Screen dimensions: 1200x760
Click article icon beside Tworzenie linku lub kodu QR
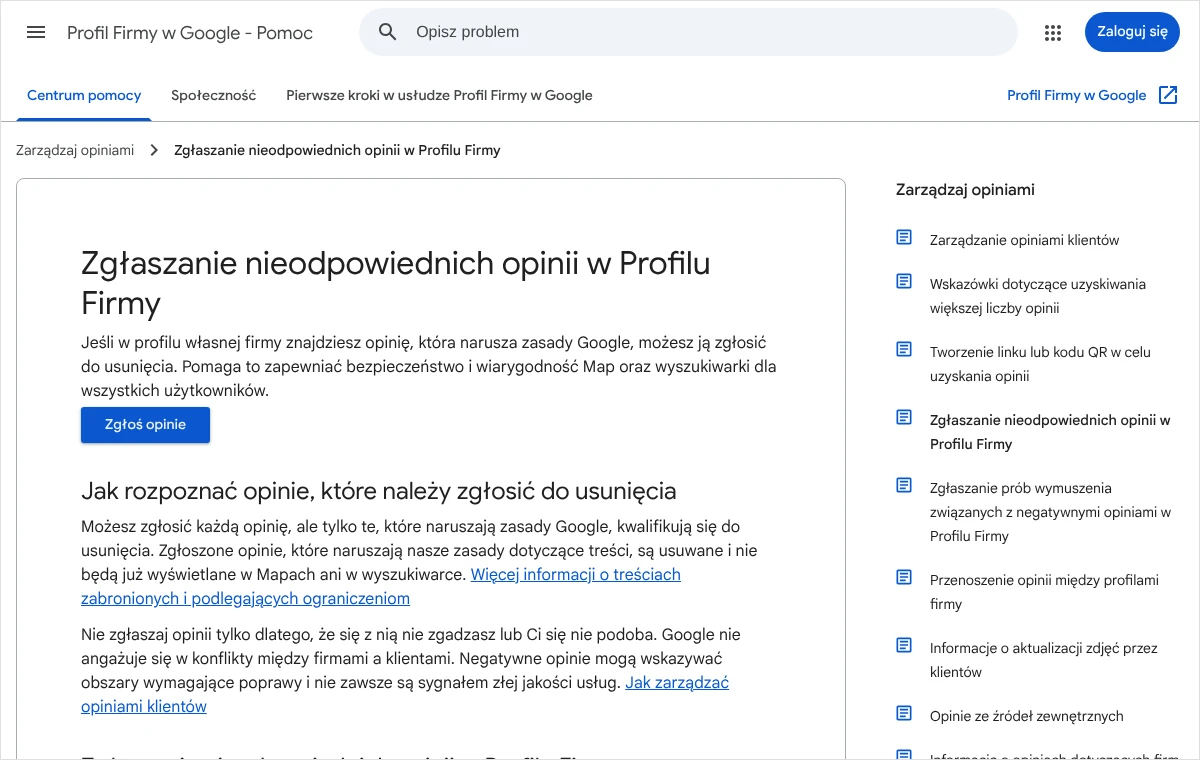(x=904, y=350)
